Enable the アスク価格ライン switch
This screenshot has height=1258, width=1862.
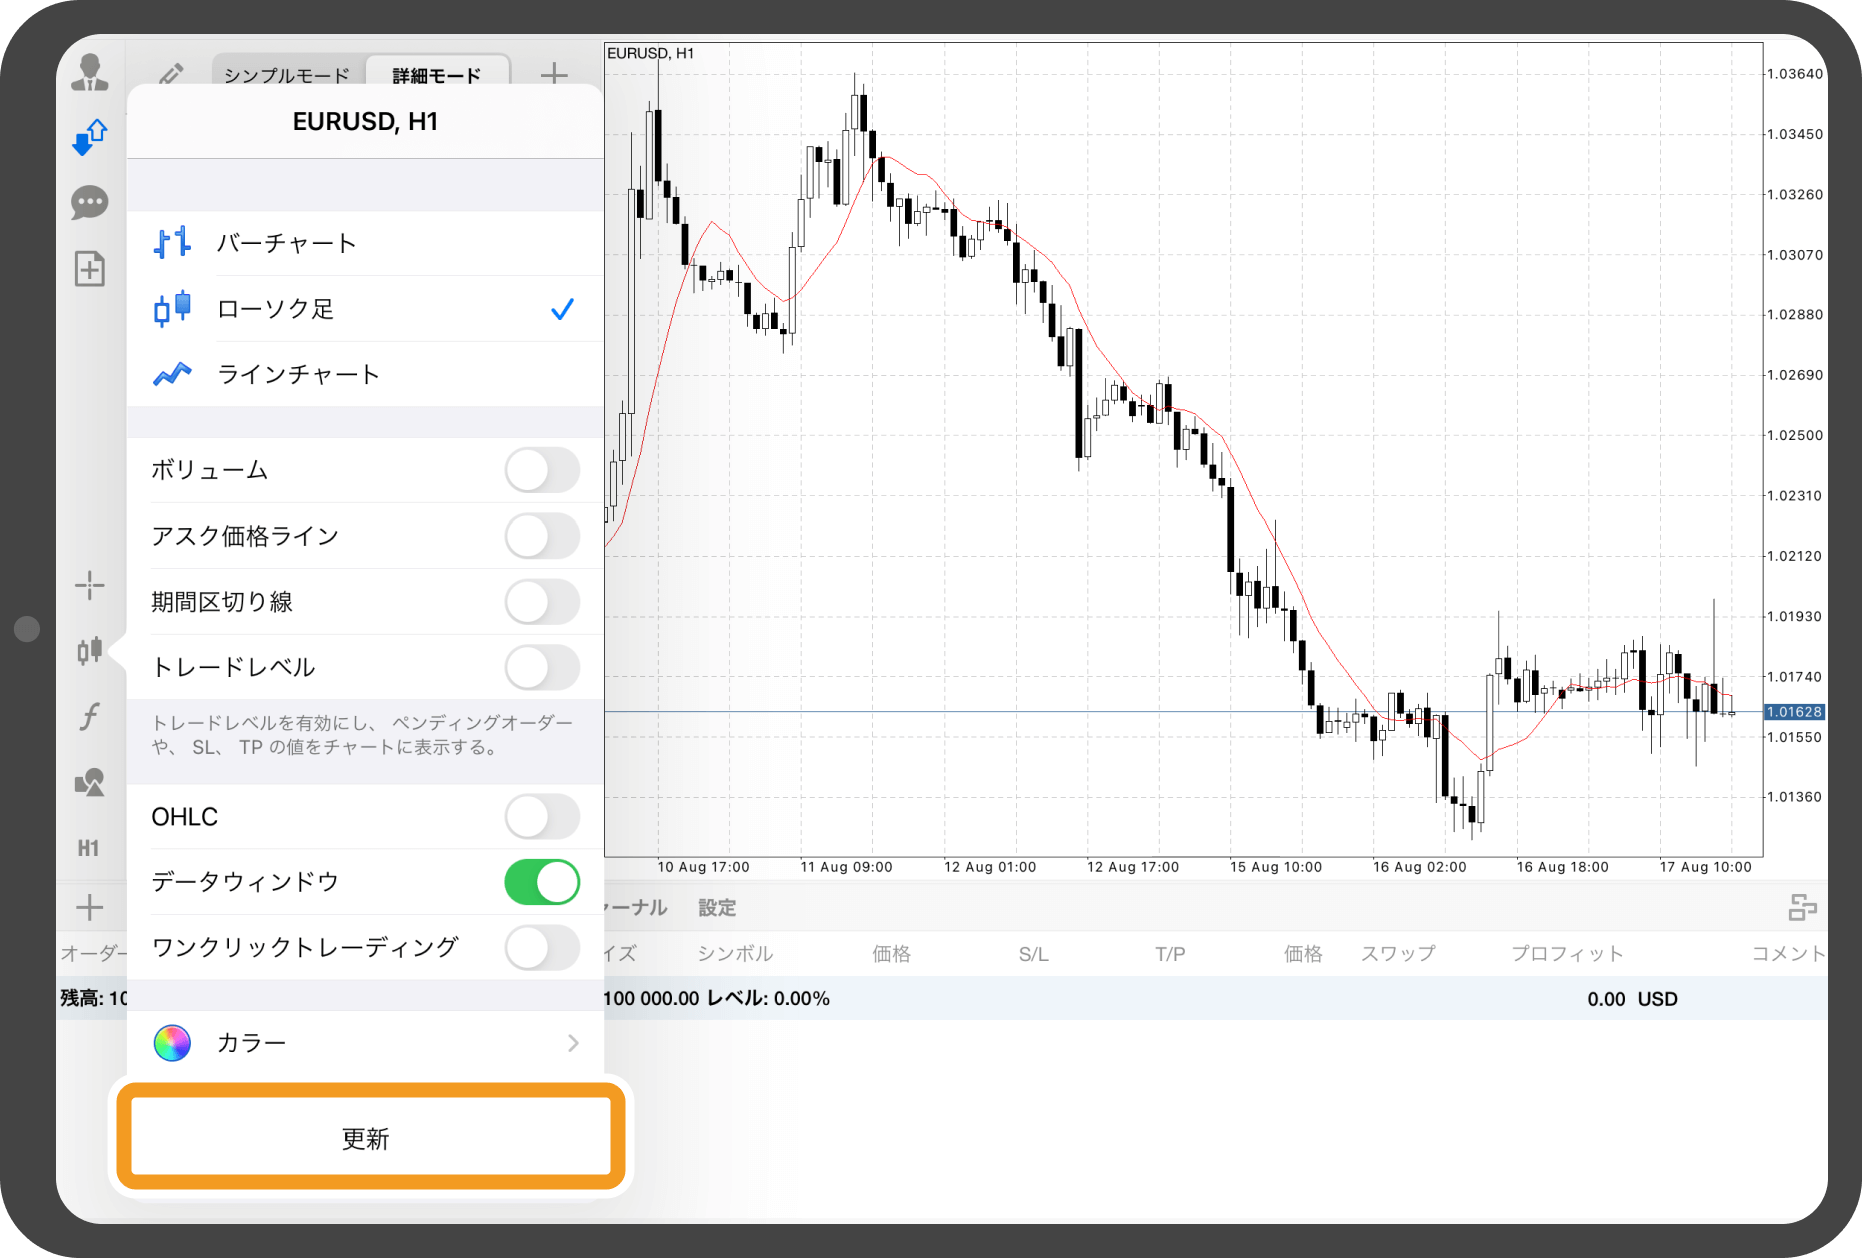pos(542,536)
